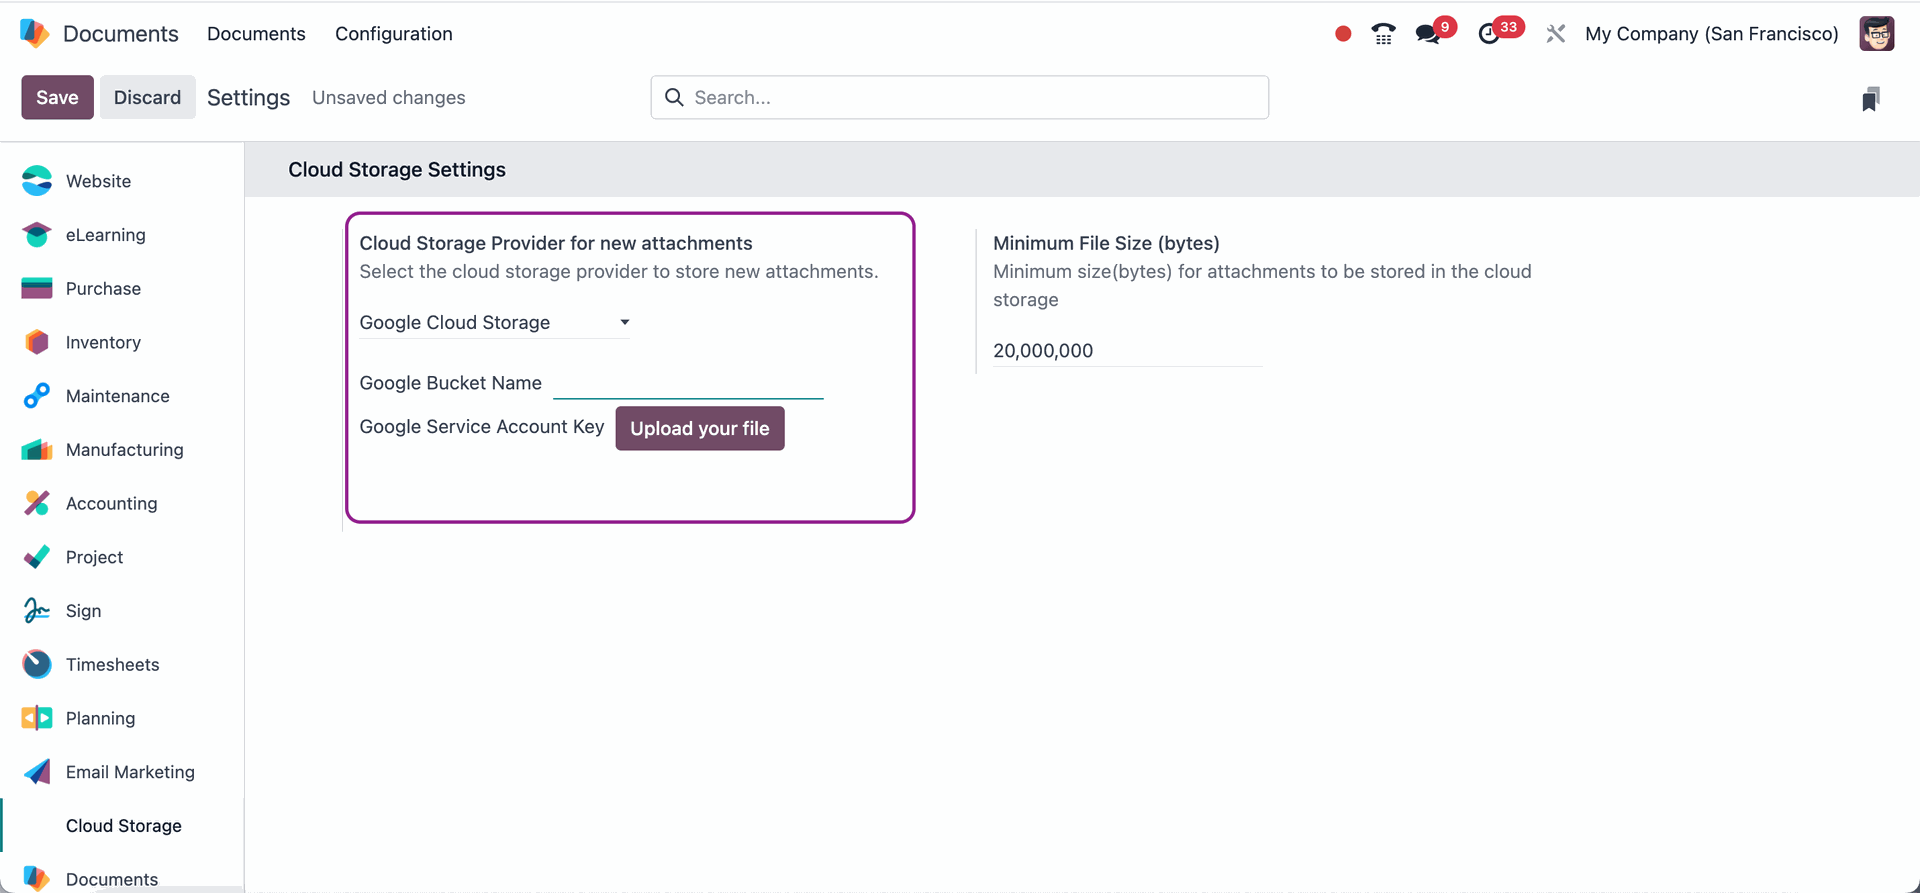Open the user avatar menu
The height and width of the screenshot is (893, 1920).
point(1877,33)
